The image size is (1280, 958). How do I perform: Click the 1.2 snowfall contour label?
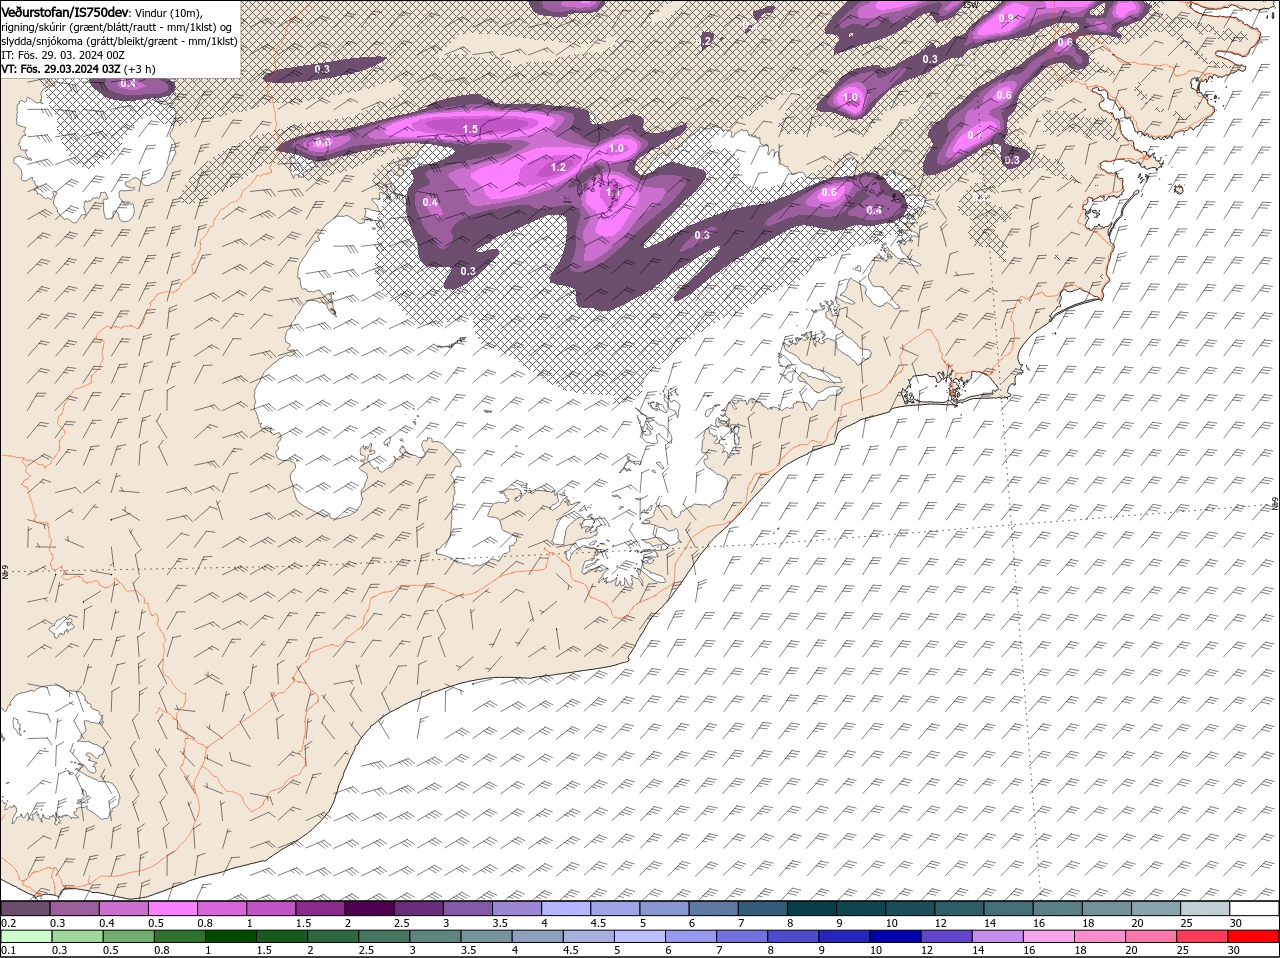coord(559,167)
